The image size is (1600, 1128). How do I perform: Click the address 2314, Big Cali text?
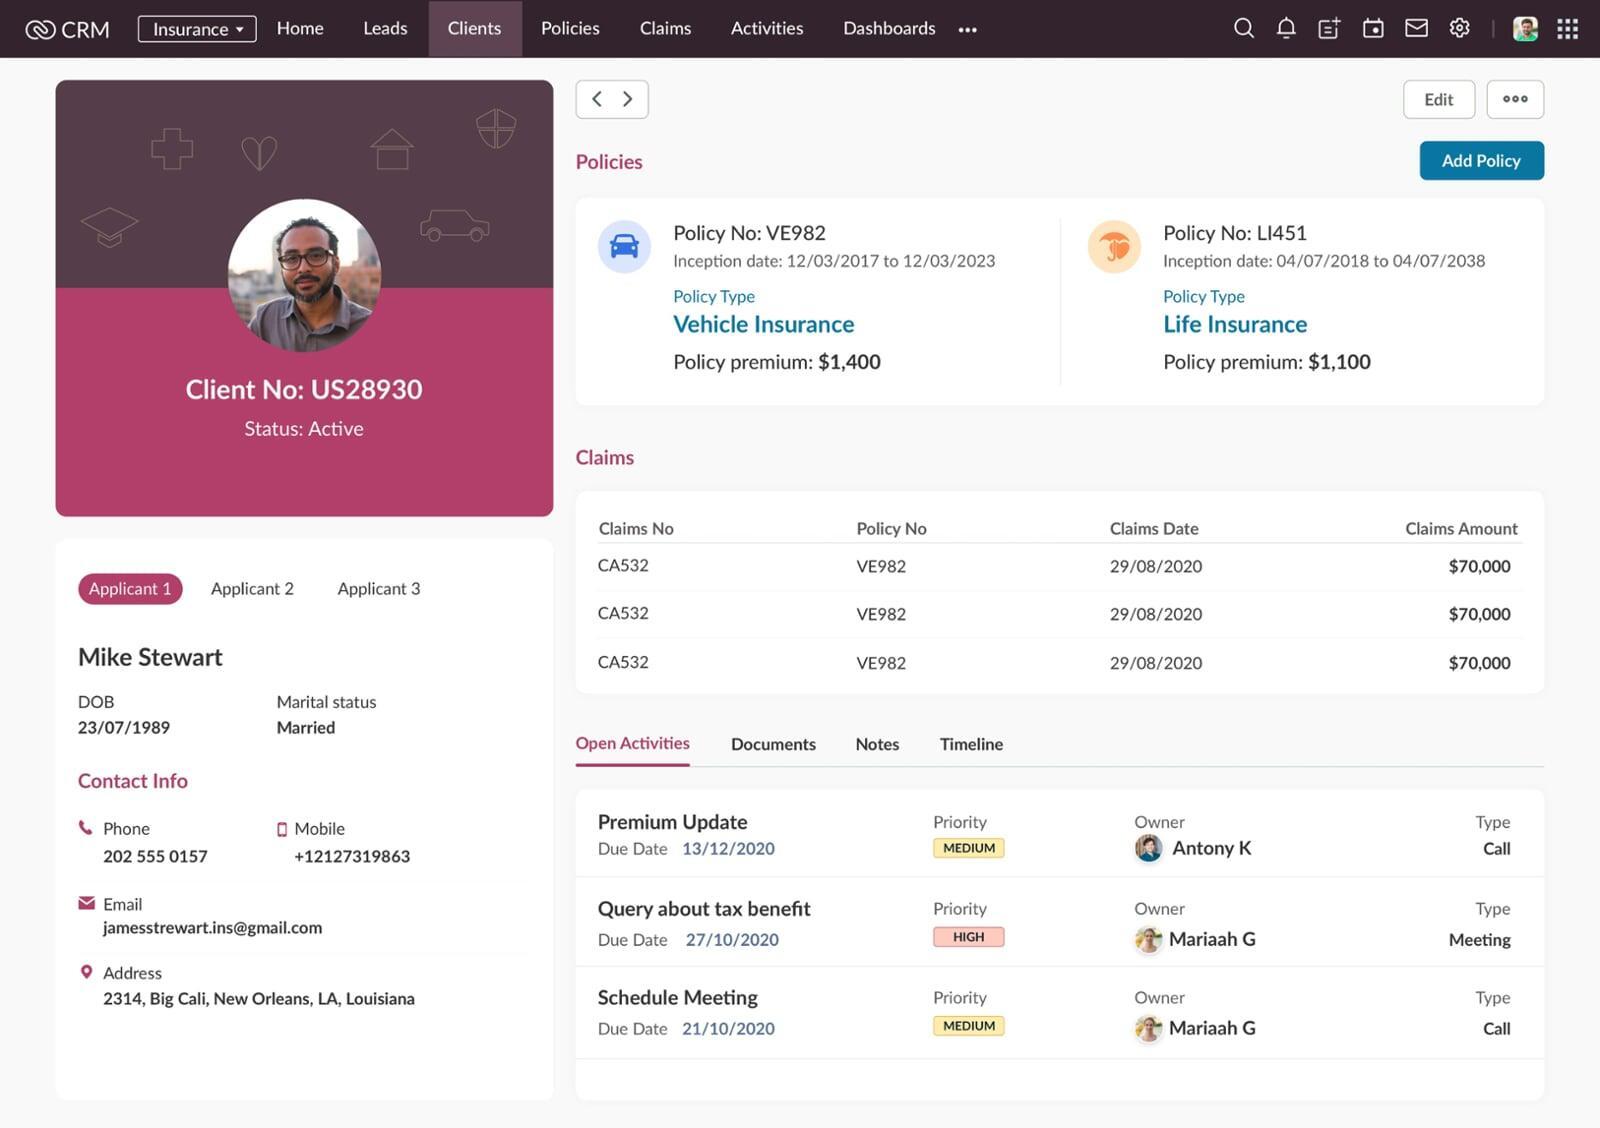pos(259,998)
